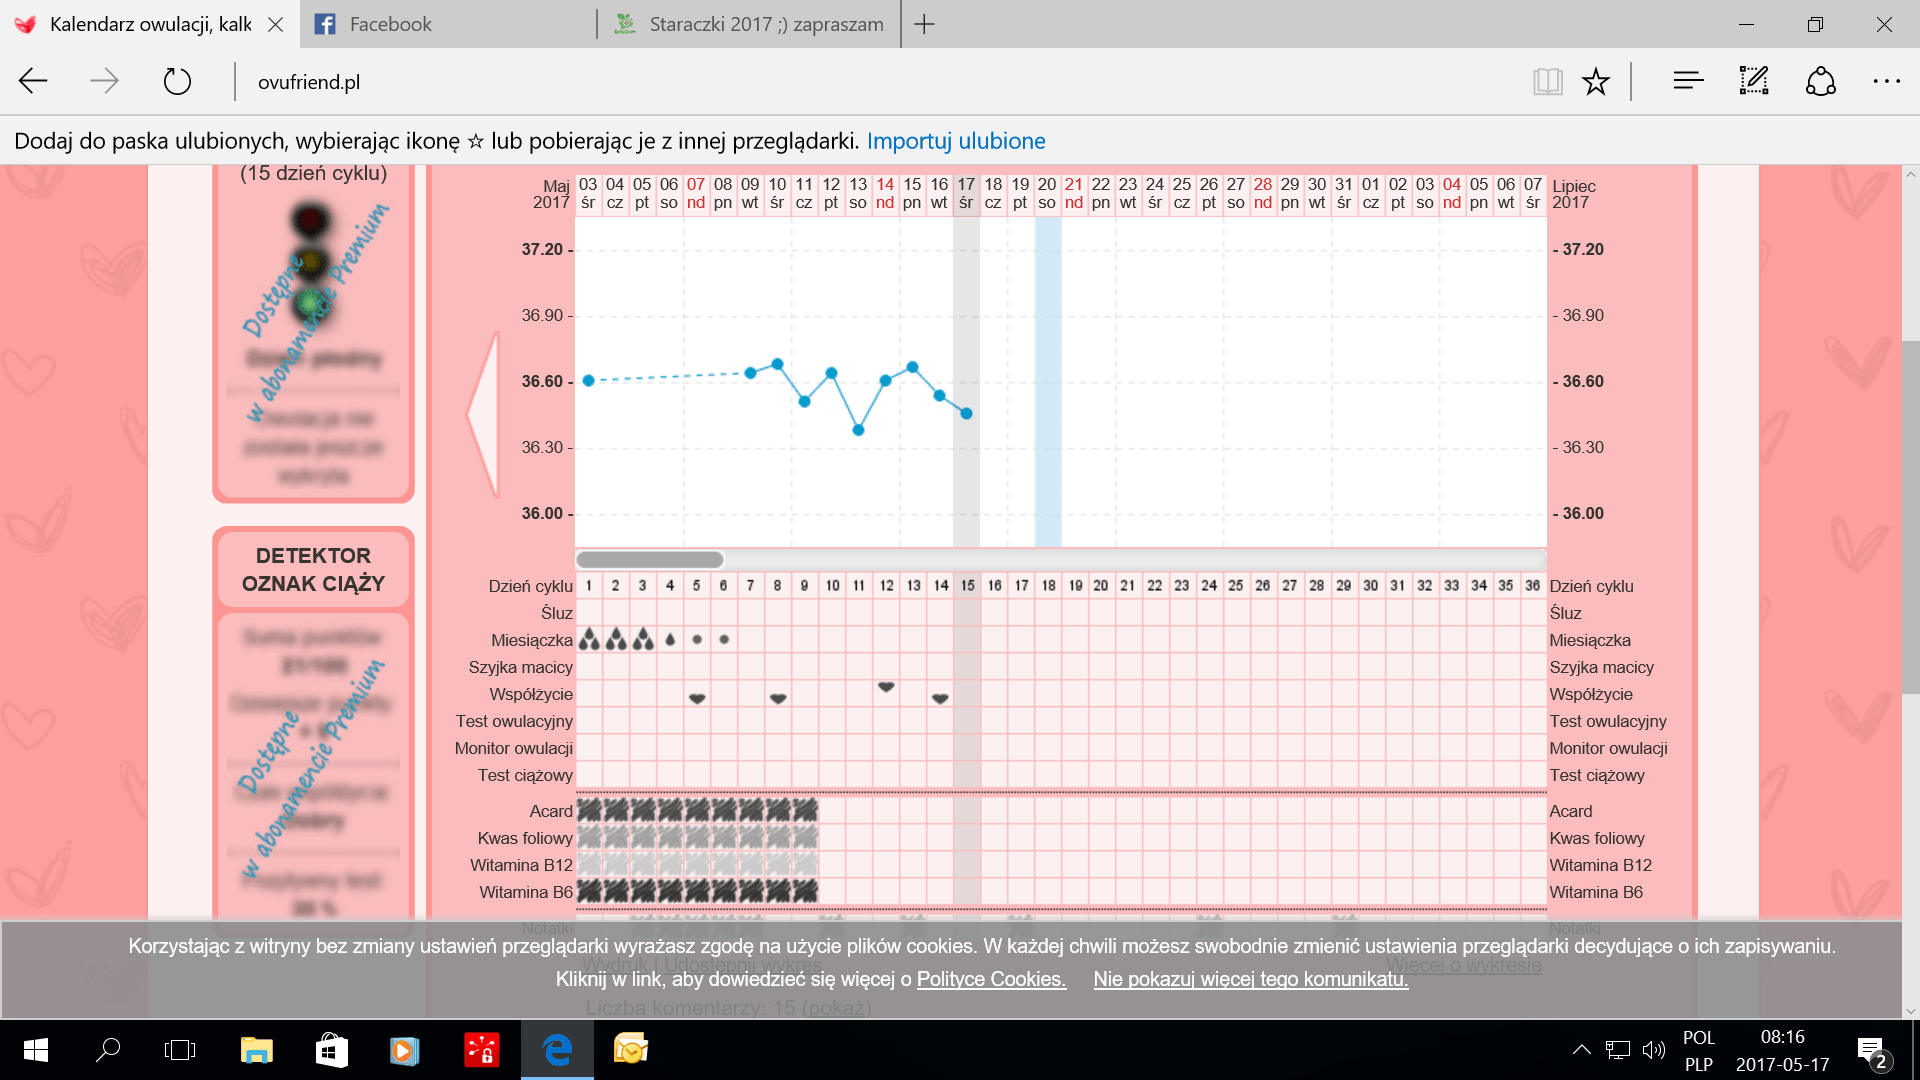The width and height of the screenshot is (1920, 1080).
Task: Toggle Acard cell for cycle day 10
Action: pos(832,811)
